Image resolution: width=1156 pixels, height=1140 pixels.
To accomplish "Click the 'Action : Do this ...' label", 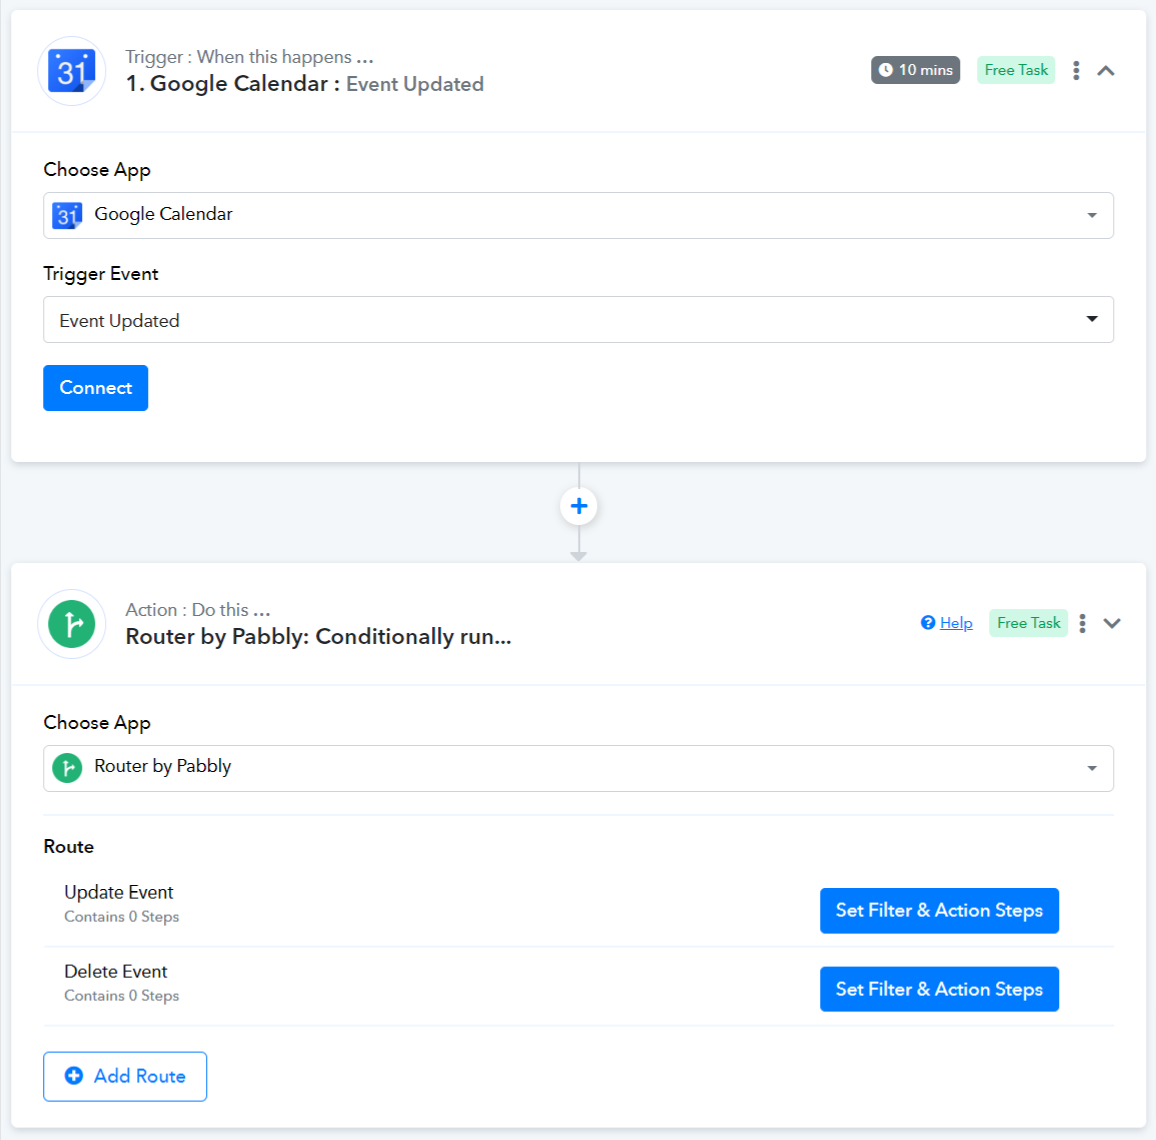I will point(198,610).
